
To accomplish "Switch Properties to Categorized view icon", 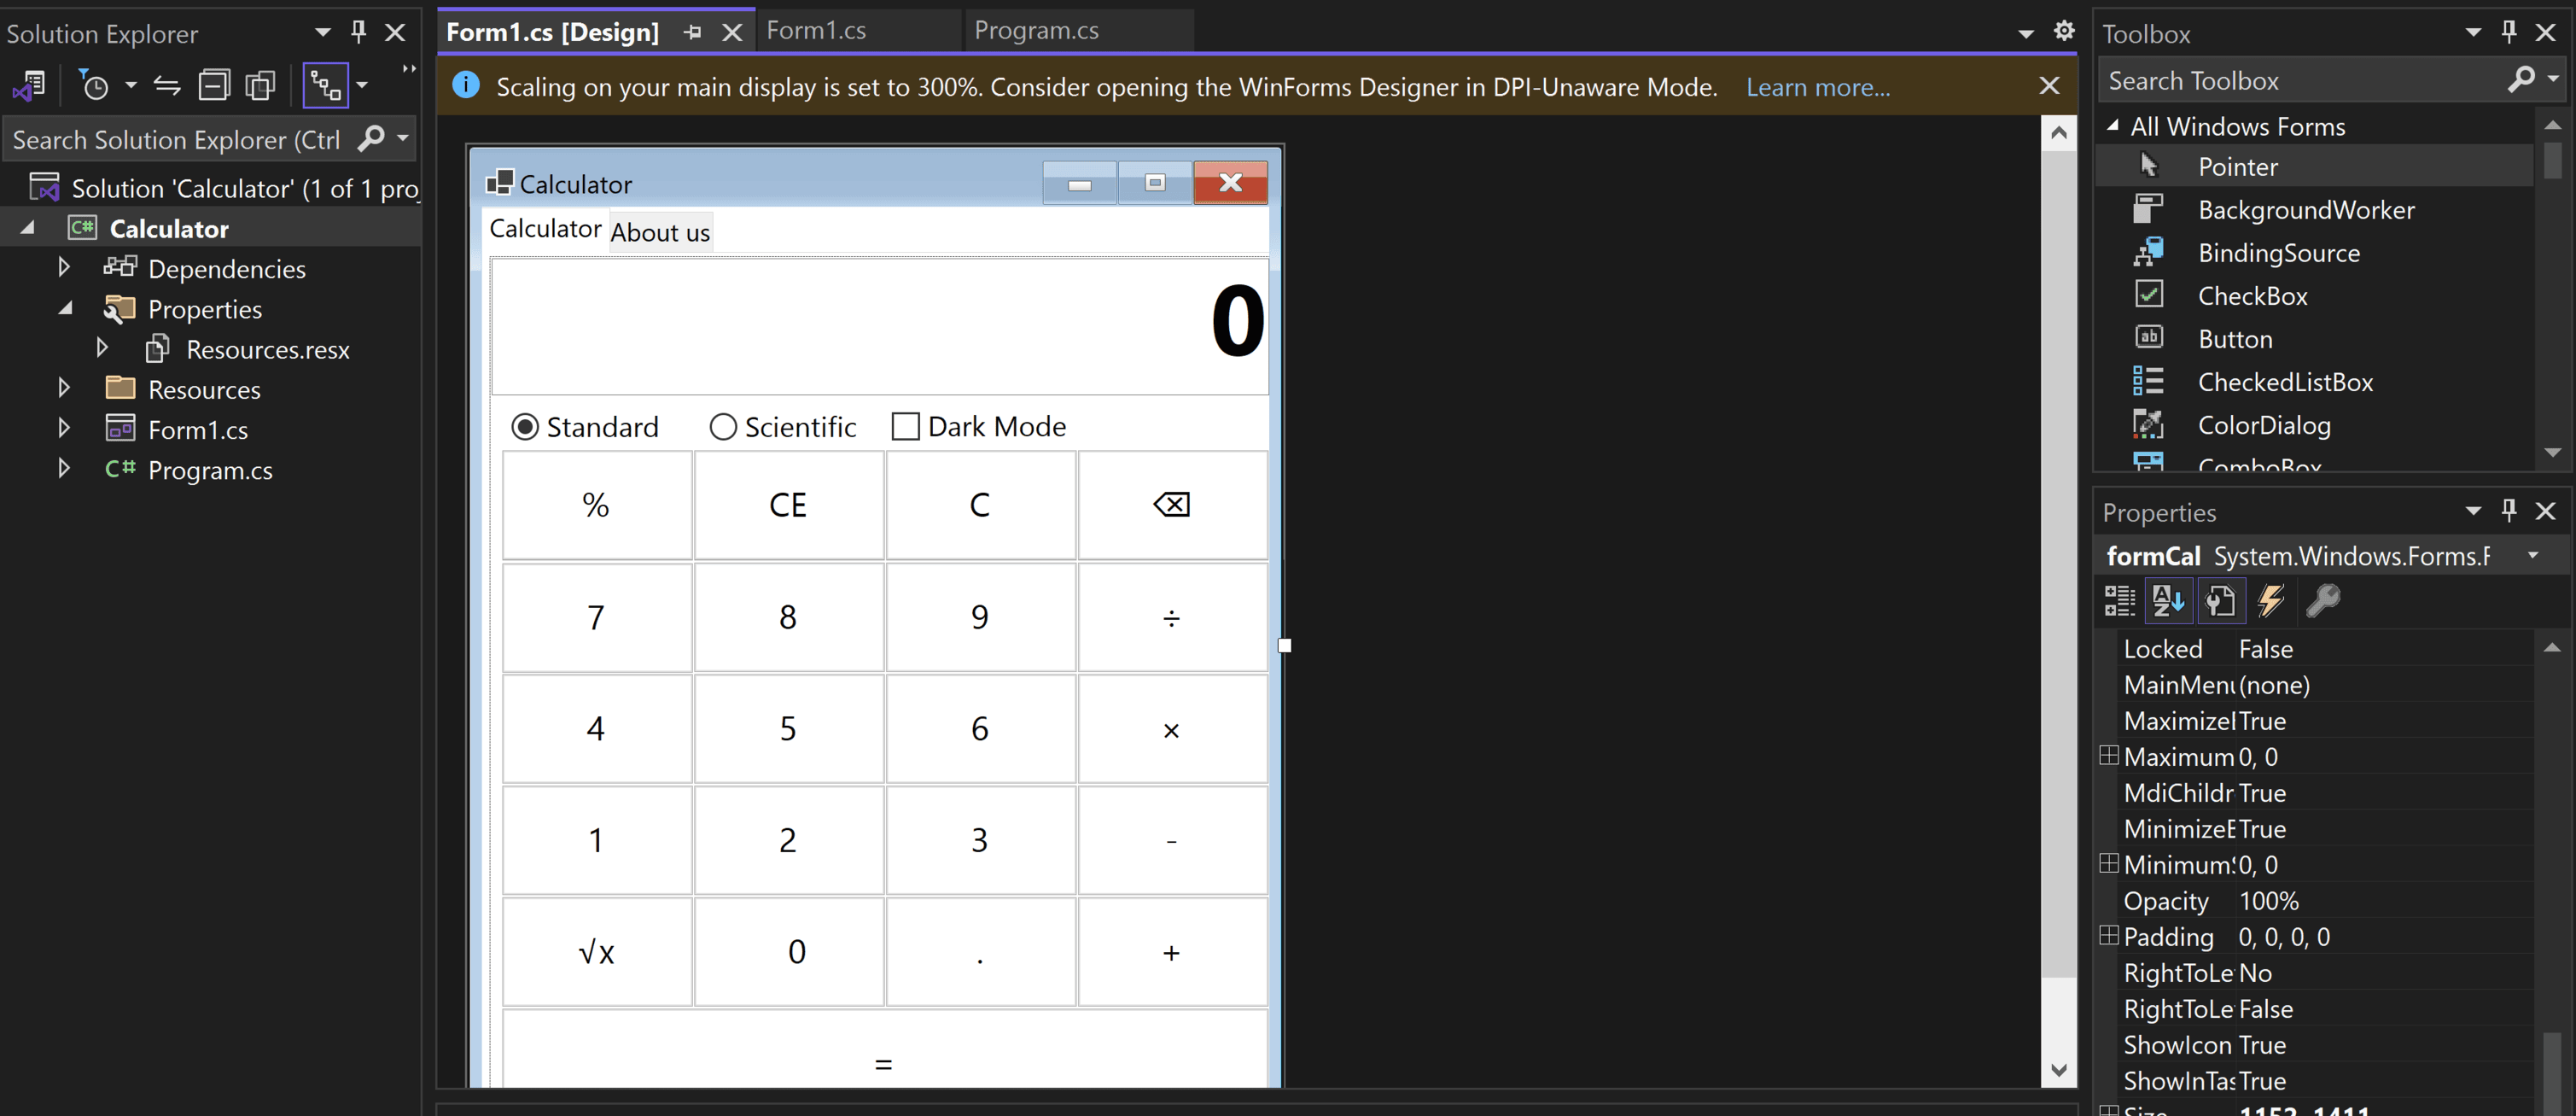I will [2119, 601].
